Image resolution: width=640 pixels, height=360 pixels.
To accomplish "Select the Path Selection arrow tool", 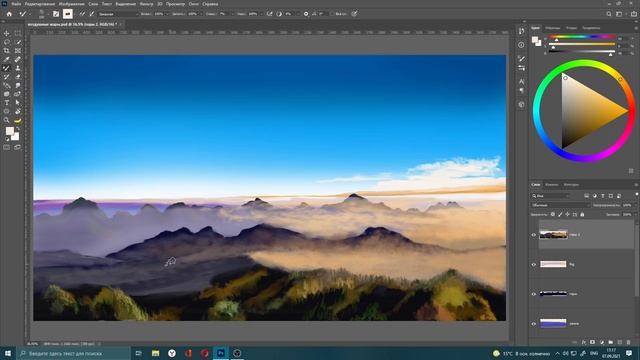I will pos(18,103).
